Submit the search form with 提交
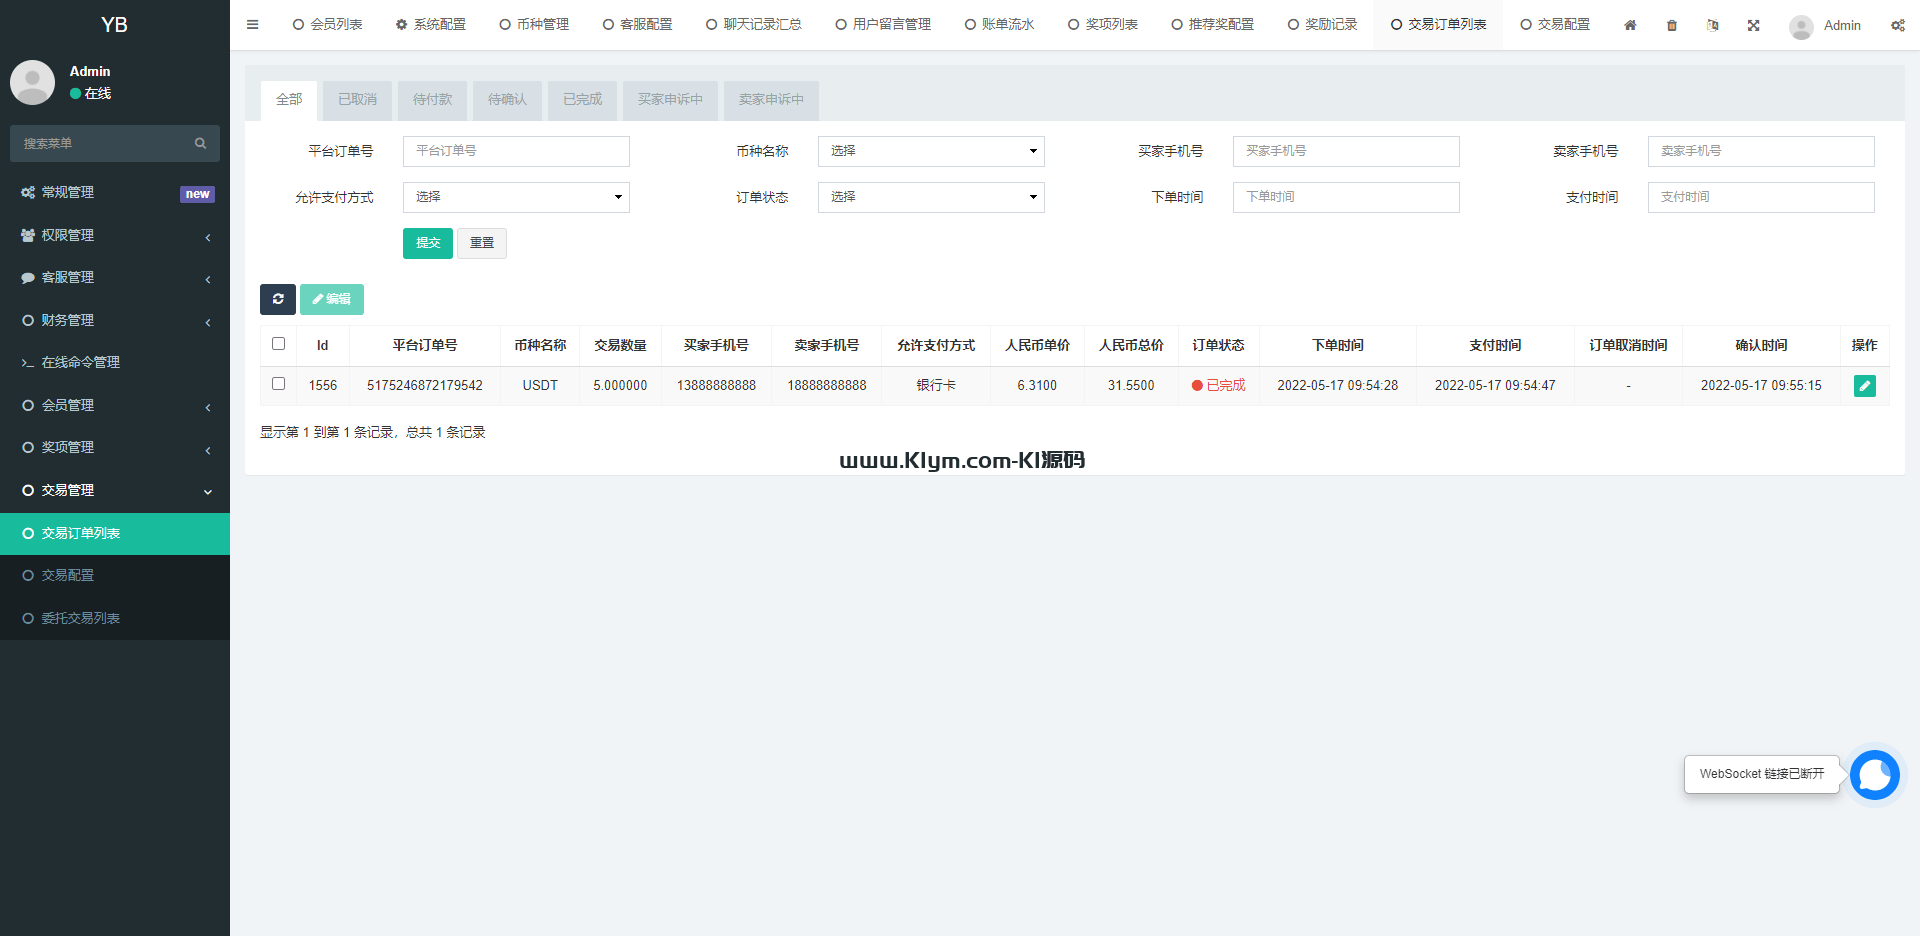Screen dimensions: 1920x936 (x=428, y=243)
